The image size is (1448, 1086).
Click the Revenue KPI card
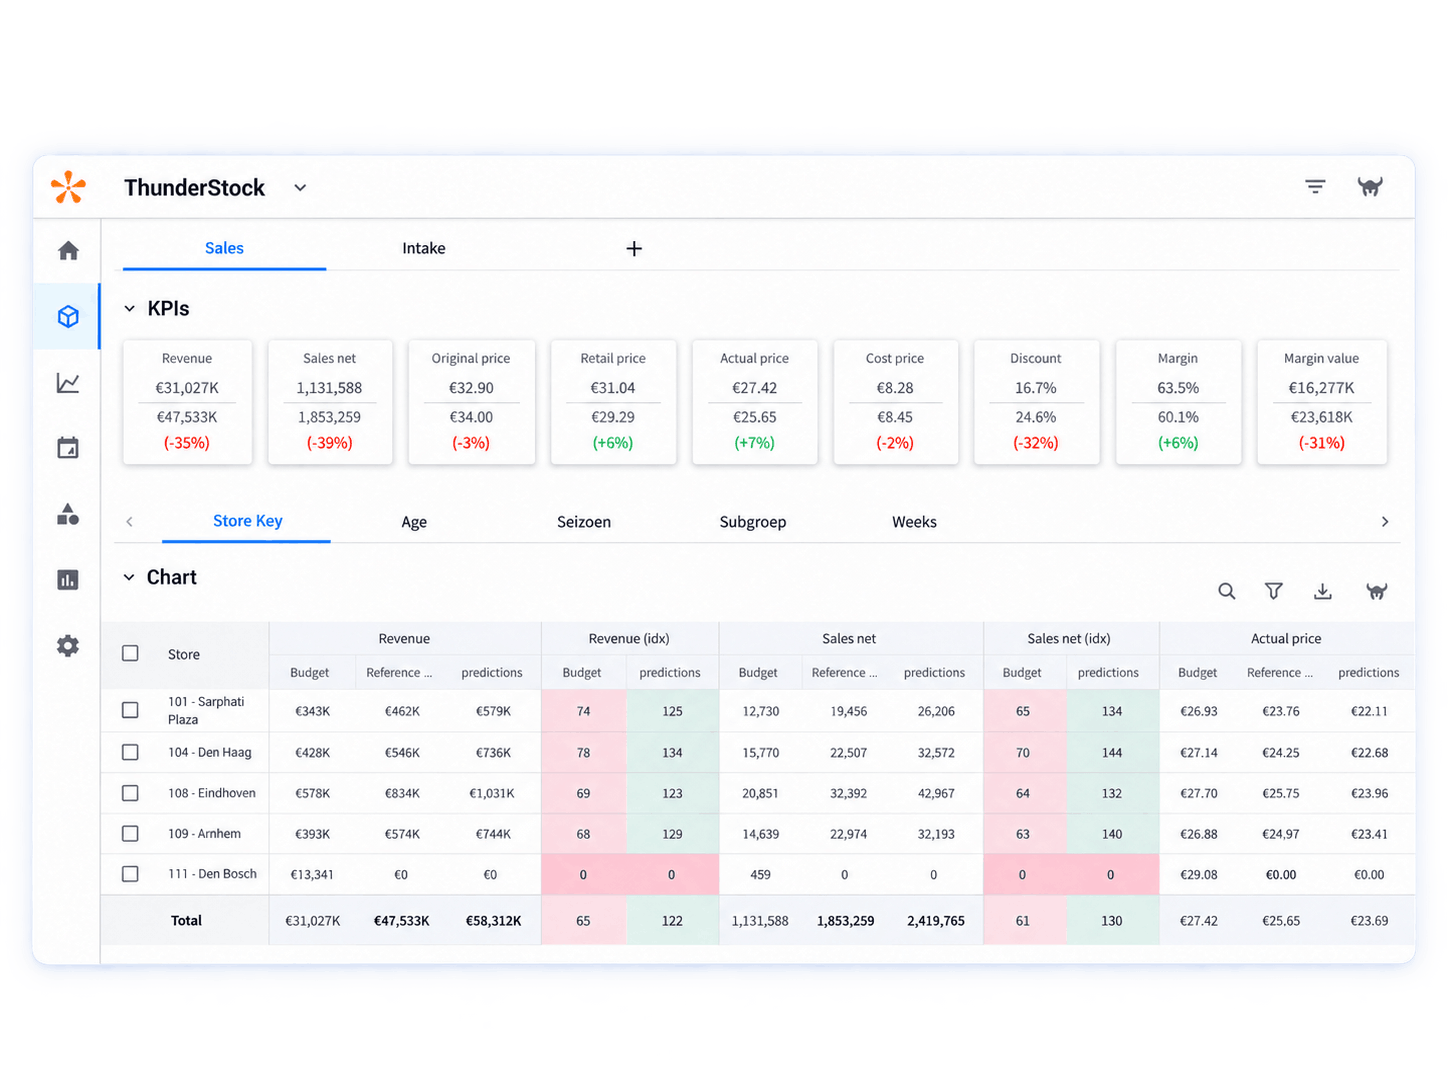[187, 402]
